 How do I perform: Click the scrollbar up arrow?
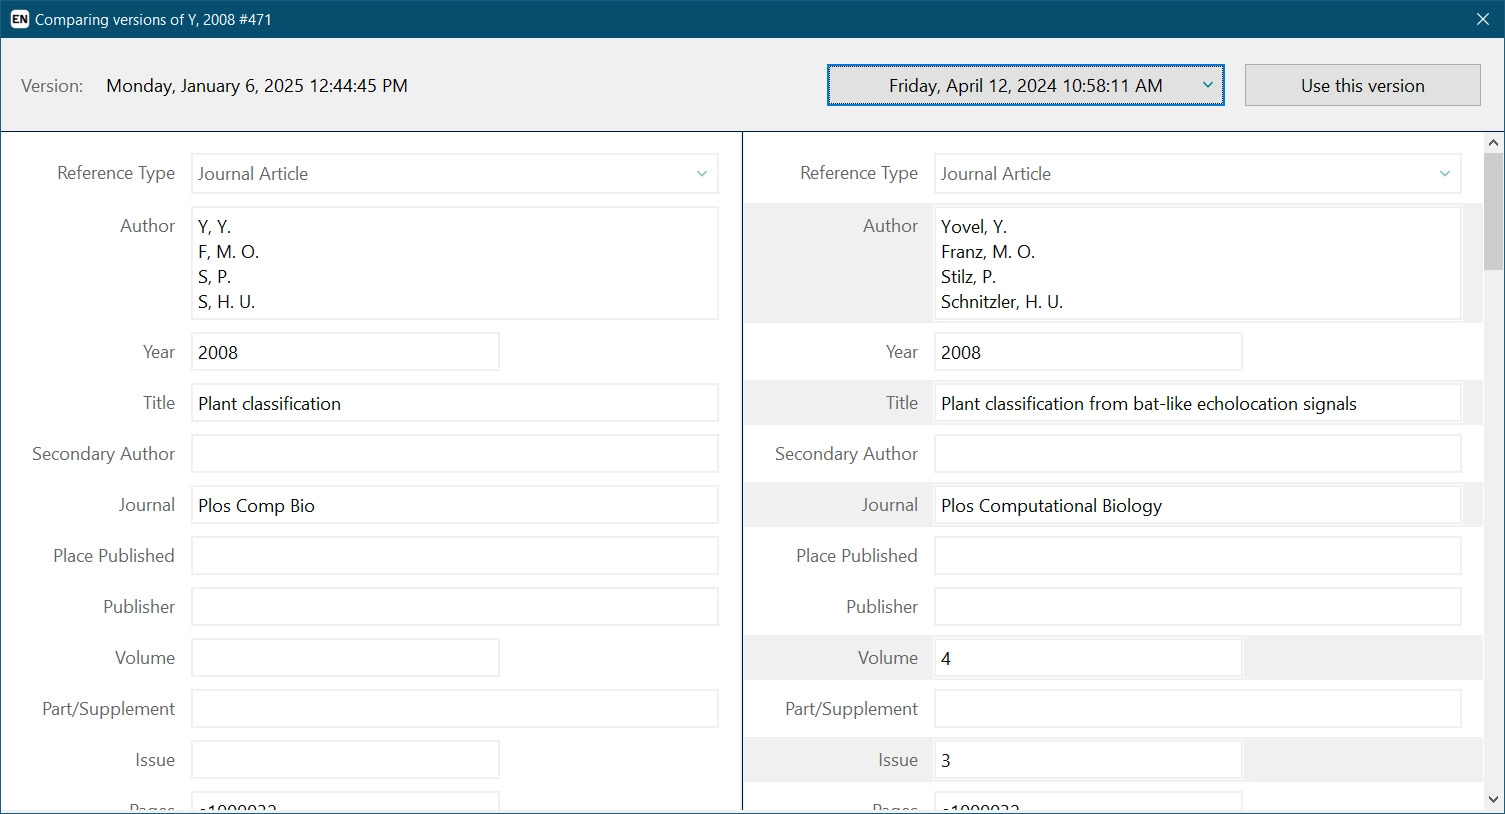click(1494, 143)
